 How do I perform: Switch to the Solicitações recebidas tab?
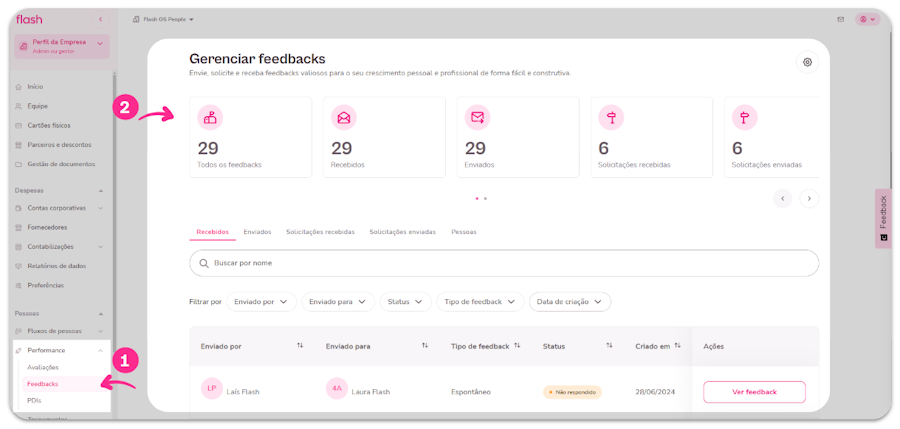click(x=320, y=232)
